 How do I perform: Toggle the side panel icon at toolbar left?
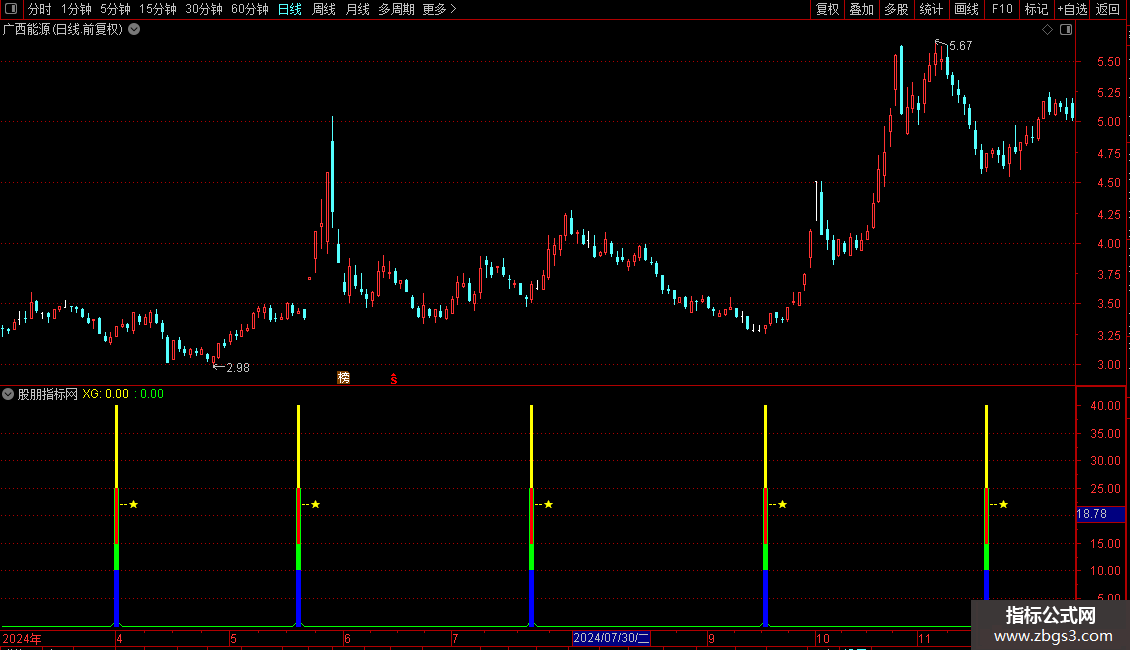[11, 9]
